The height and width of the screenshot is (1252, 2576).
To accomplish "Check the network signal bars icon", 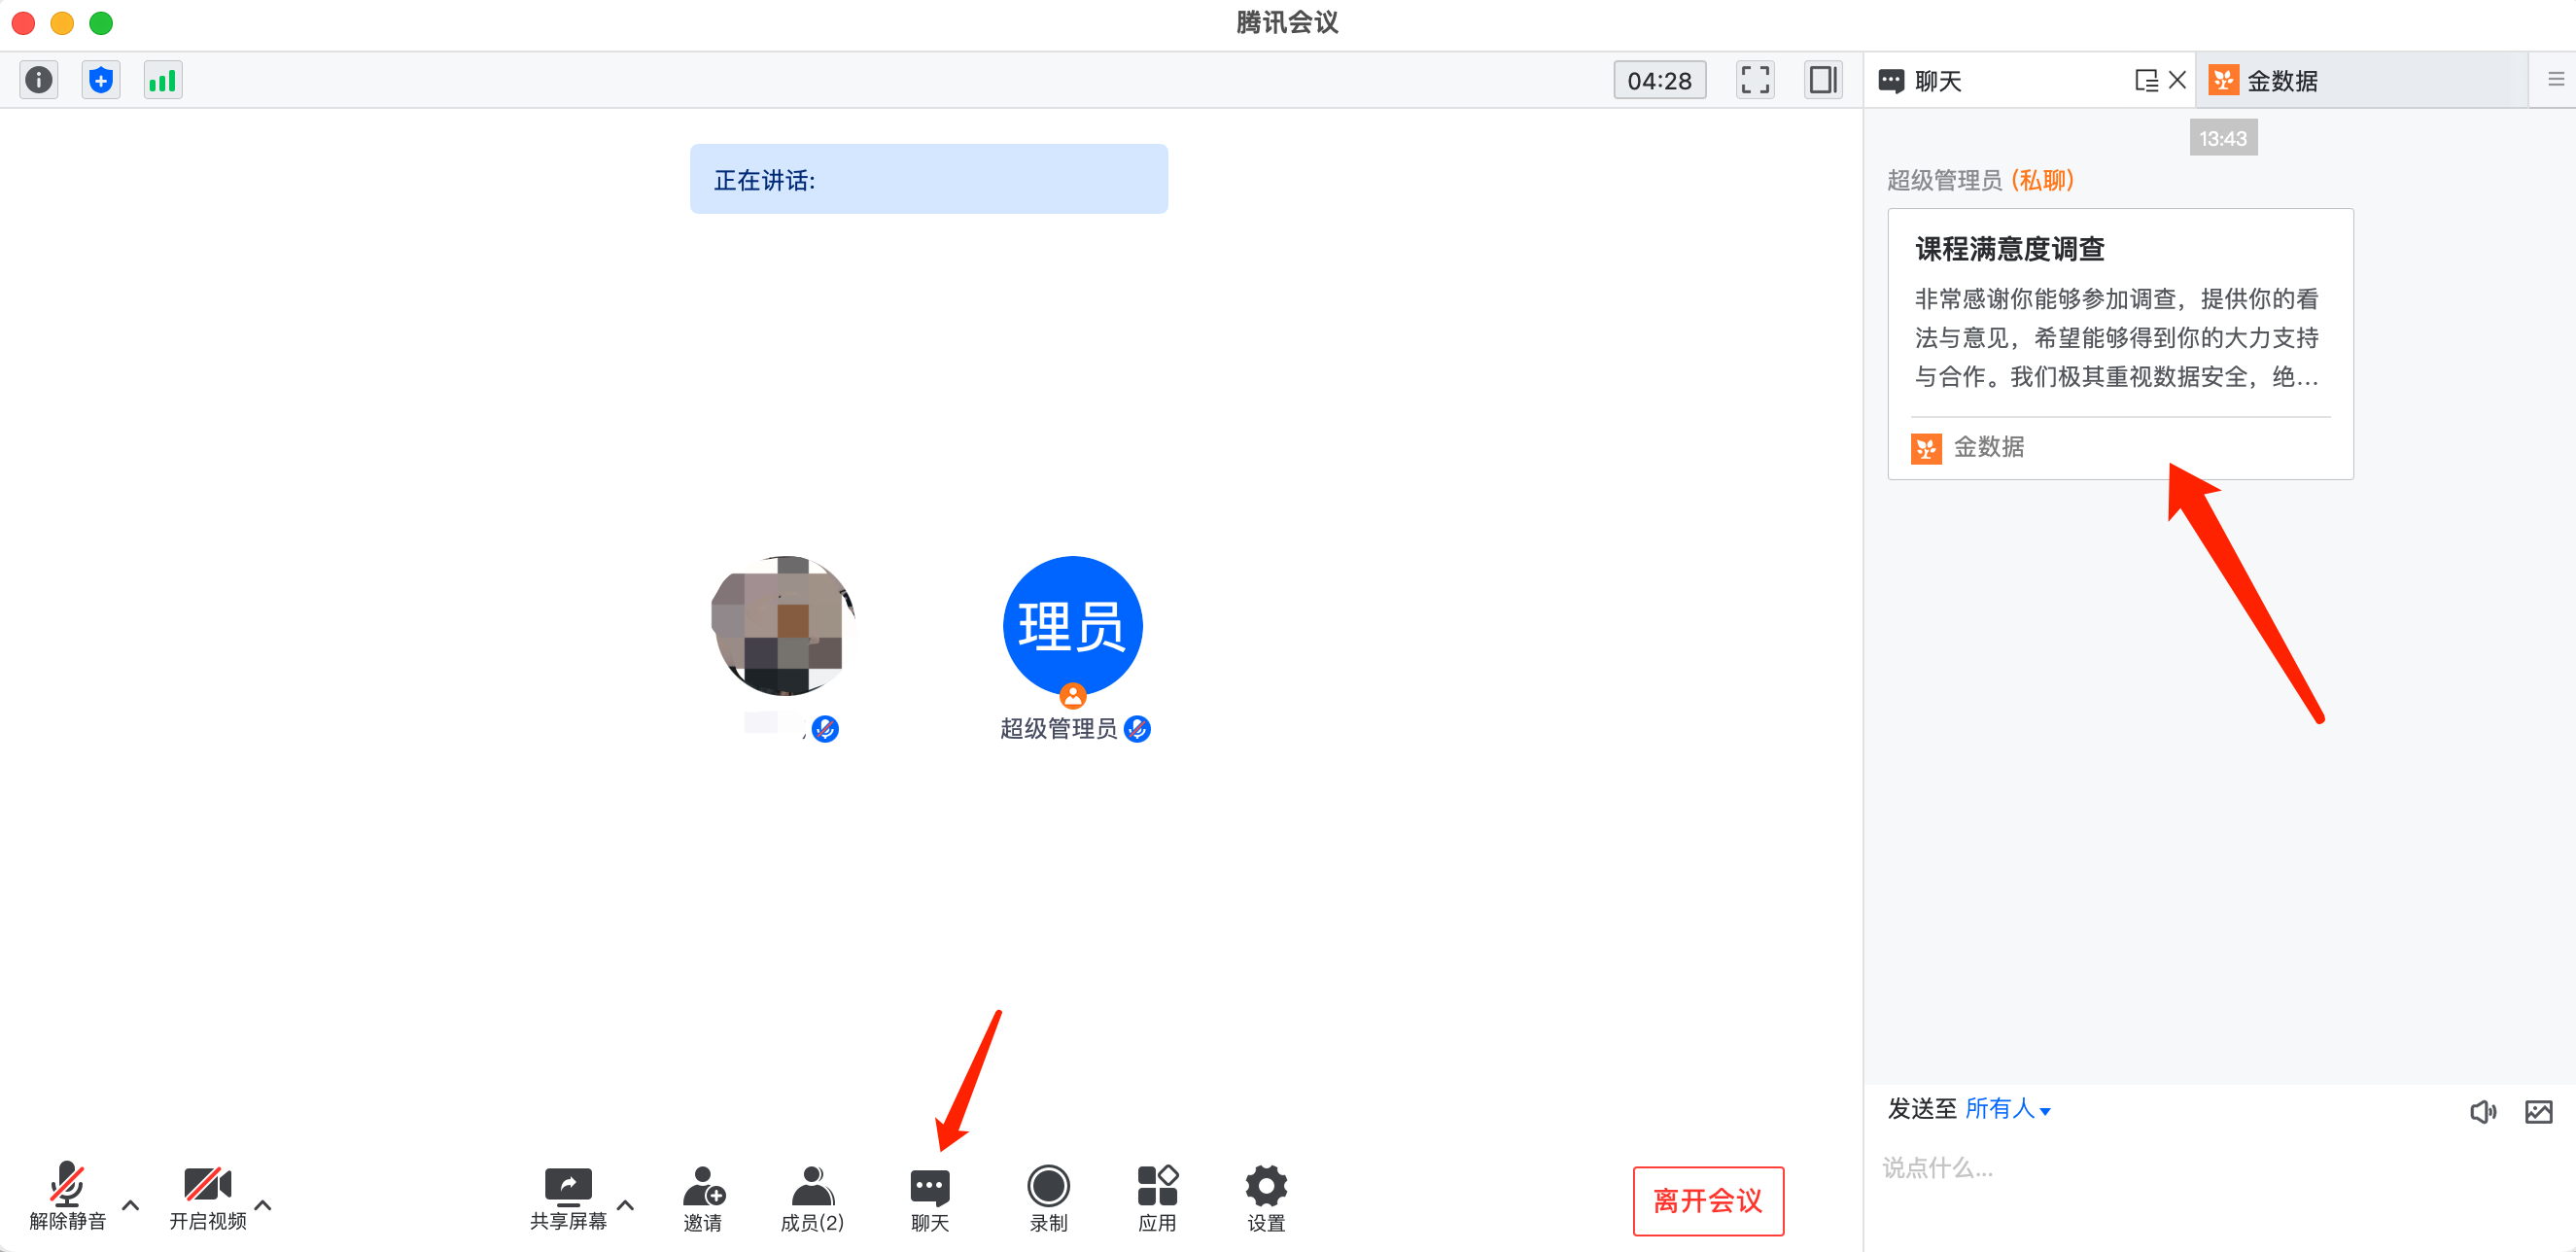I will point(162,80).
